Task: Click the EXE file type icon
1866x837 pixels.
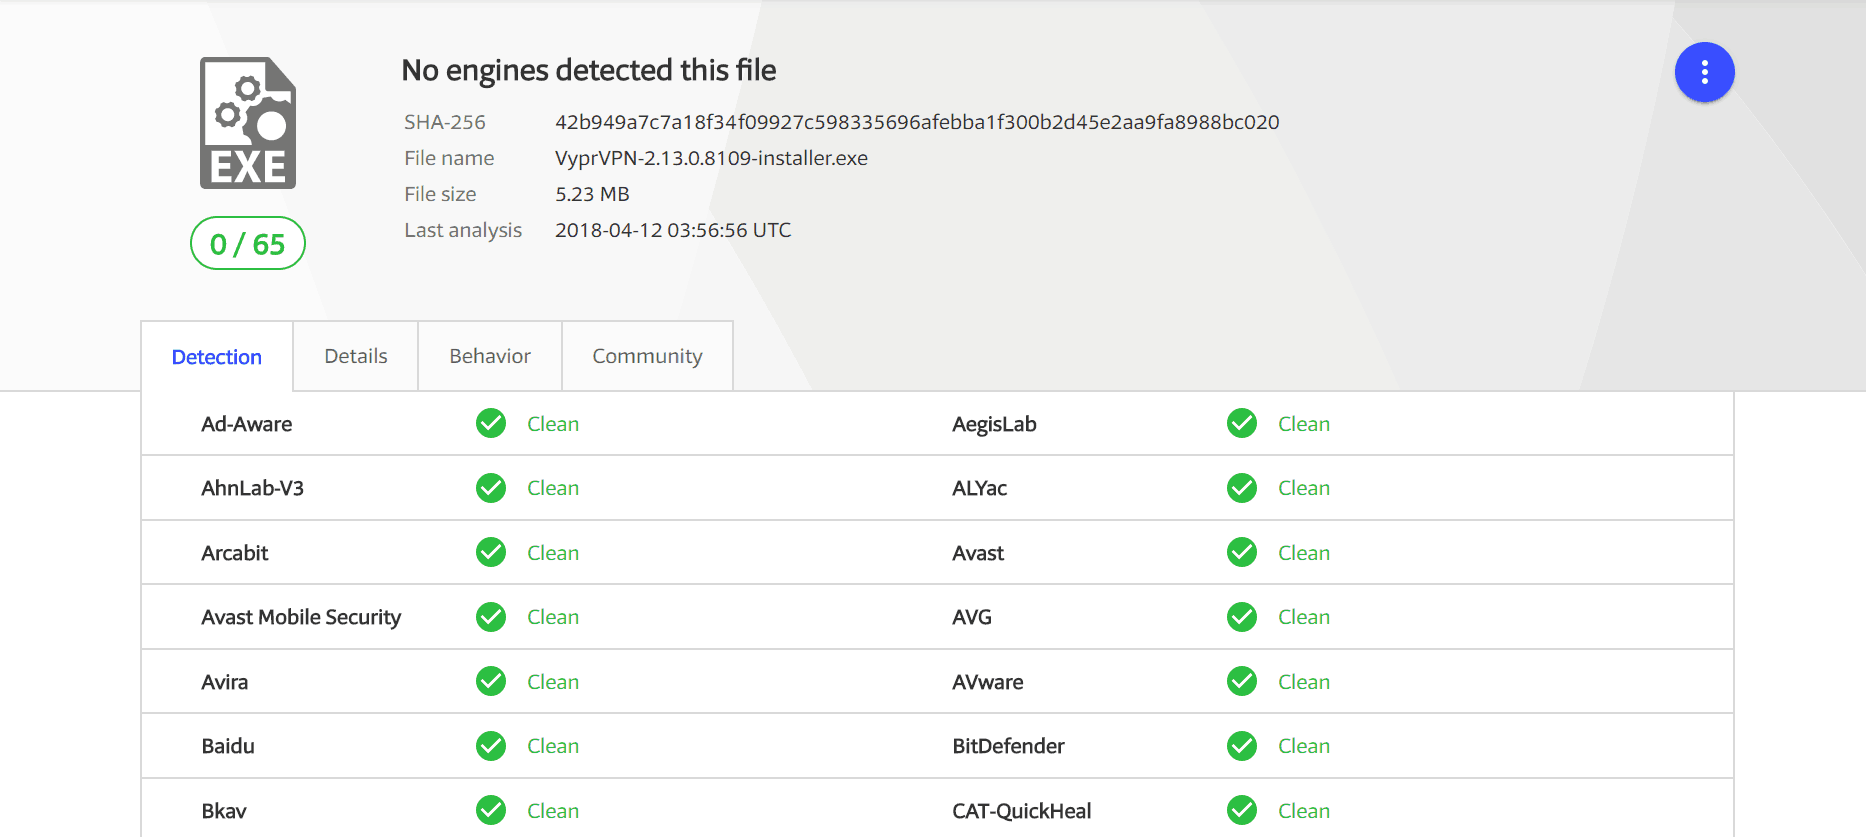Action: point(248,123)
